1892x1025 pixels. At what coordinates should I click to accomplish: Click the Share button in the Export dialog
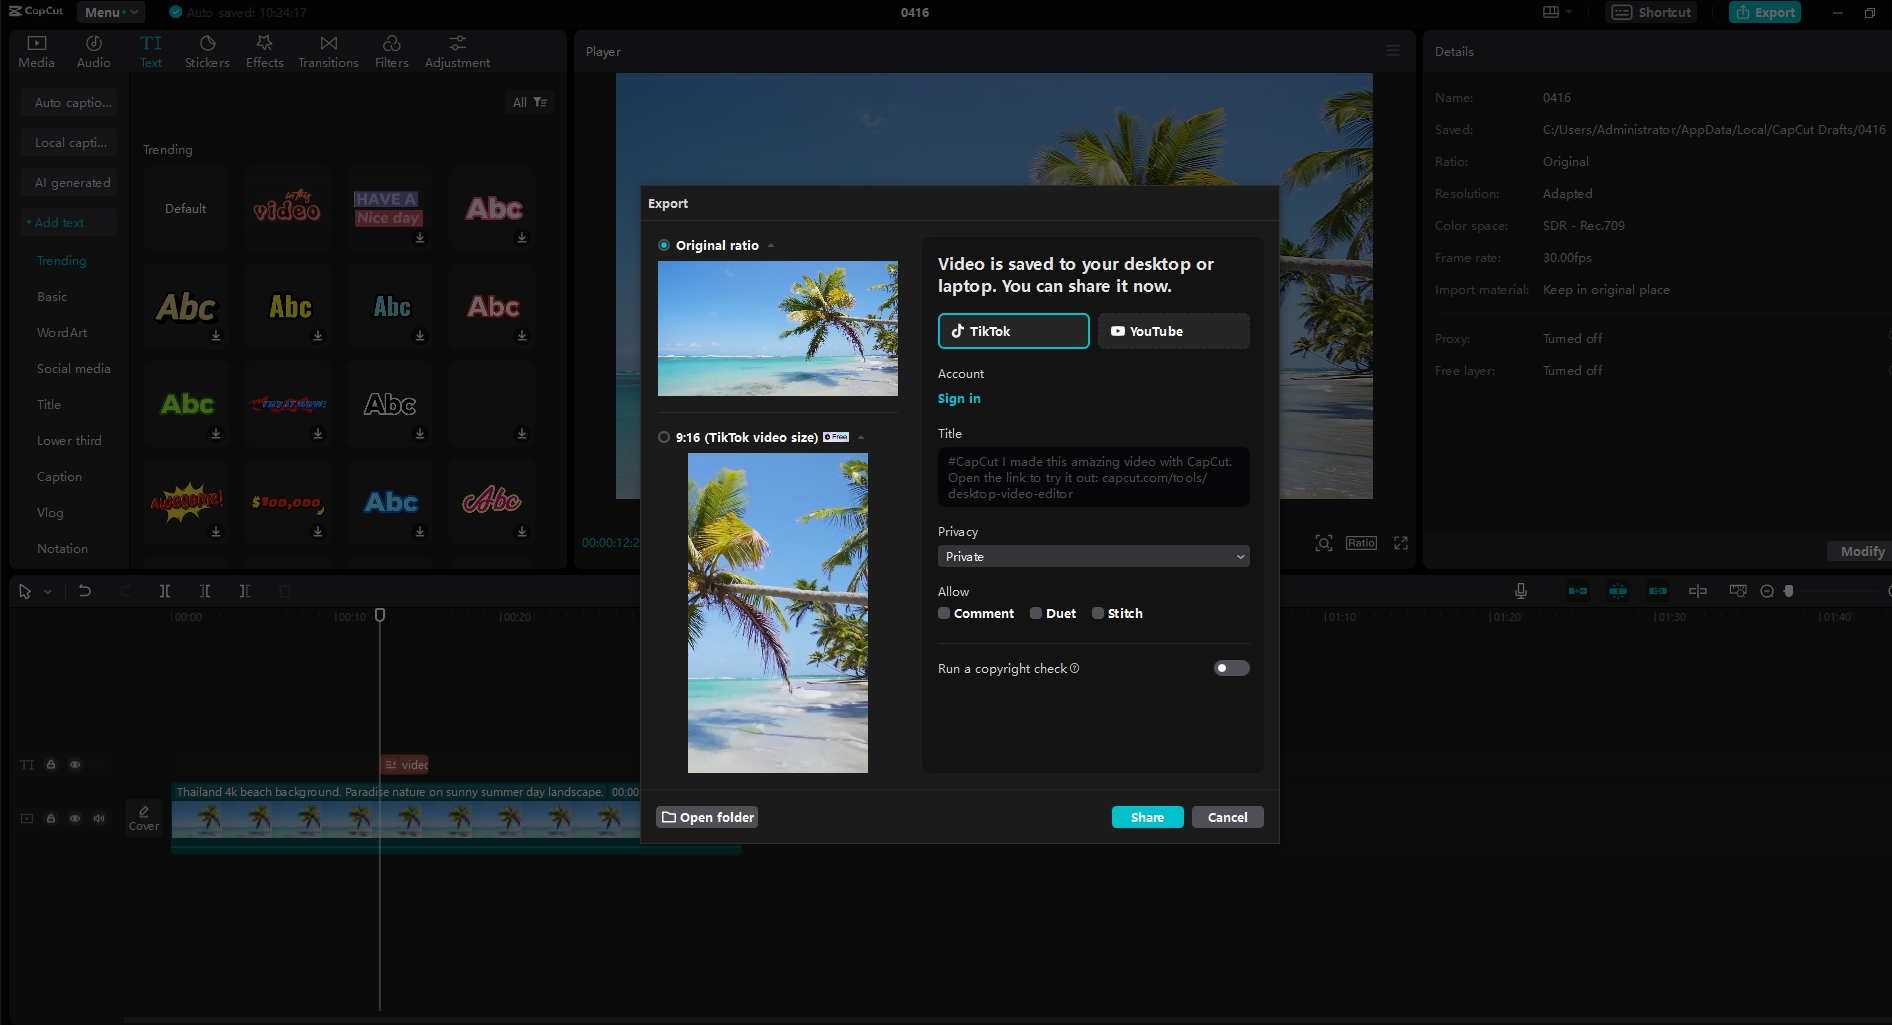click(1146, 817)
